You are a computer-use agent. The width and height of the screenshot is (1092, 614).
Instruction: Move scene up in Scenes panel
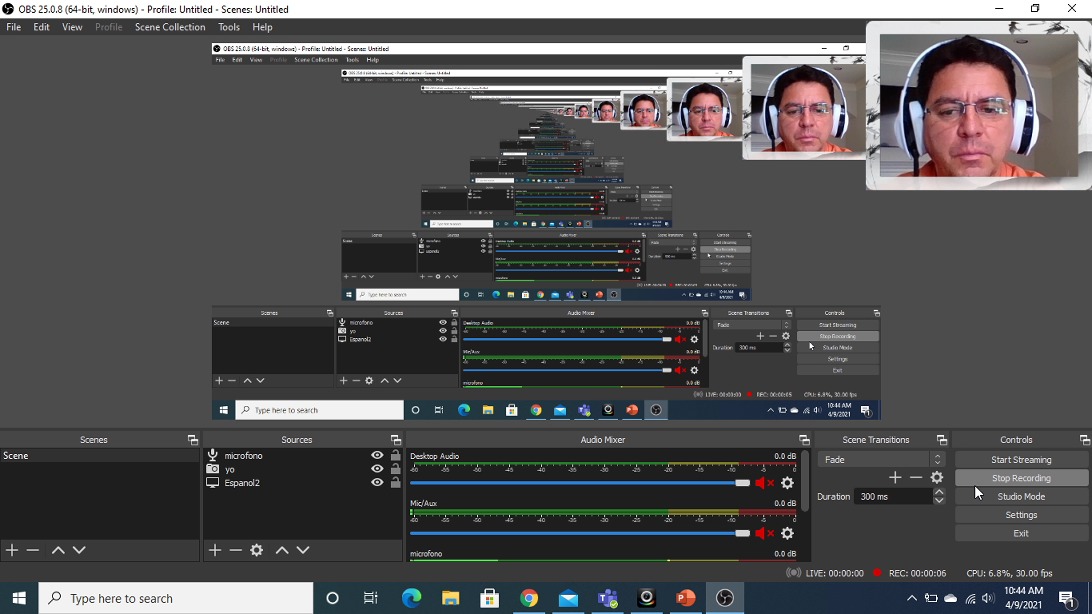[58, 550]
